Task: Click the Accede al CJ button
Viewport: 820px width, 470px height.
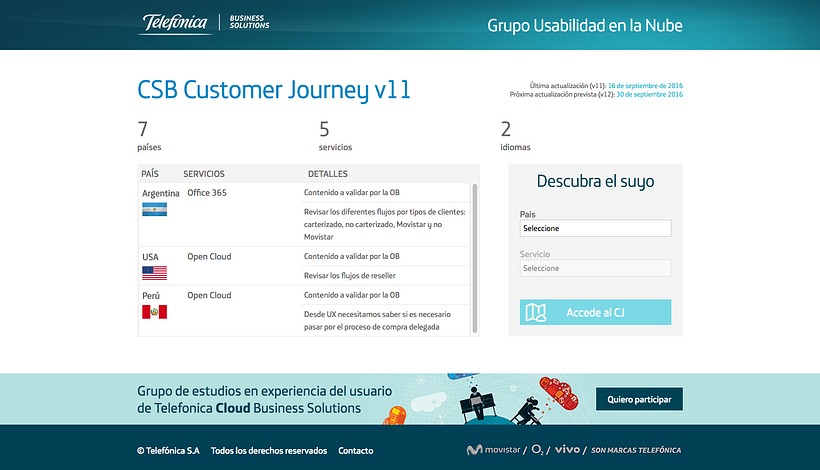Action: point(595,312)
